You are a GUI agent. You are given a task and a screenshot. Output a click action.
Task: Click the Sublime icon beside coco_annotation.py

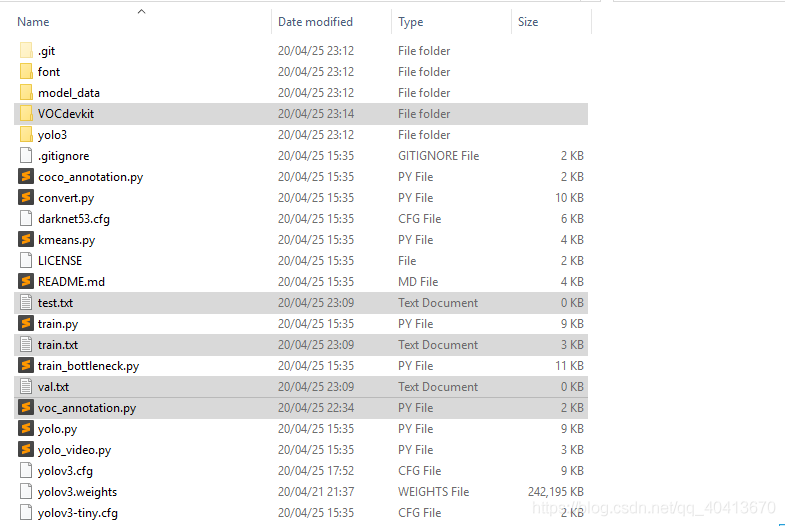(x=26, y=177)
